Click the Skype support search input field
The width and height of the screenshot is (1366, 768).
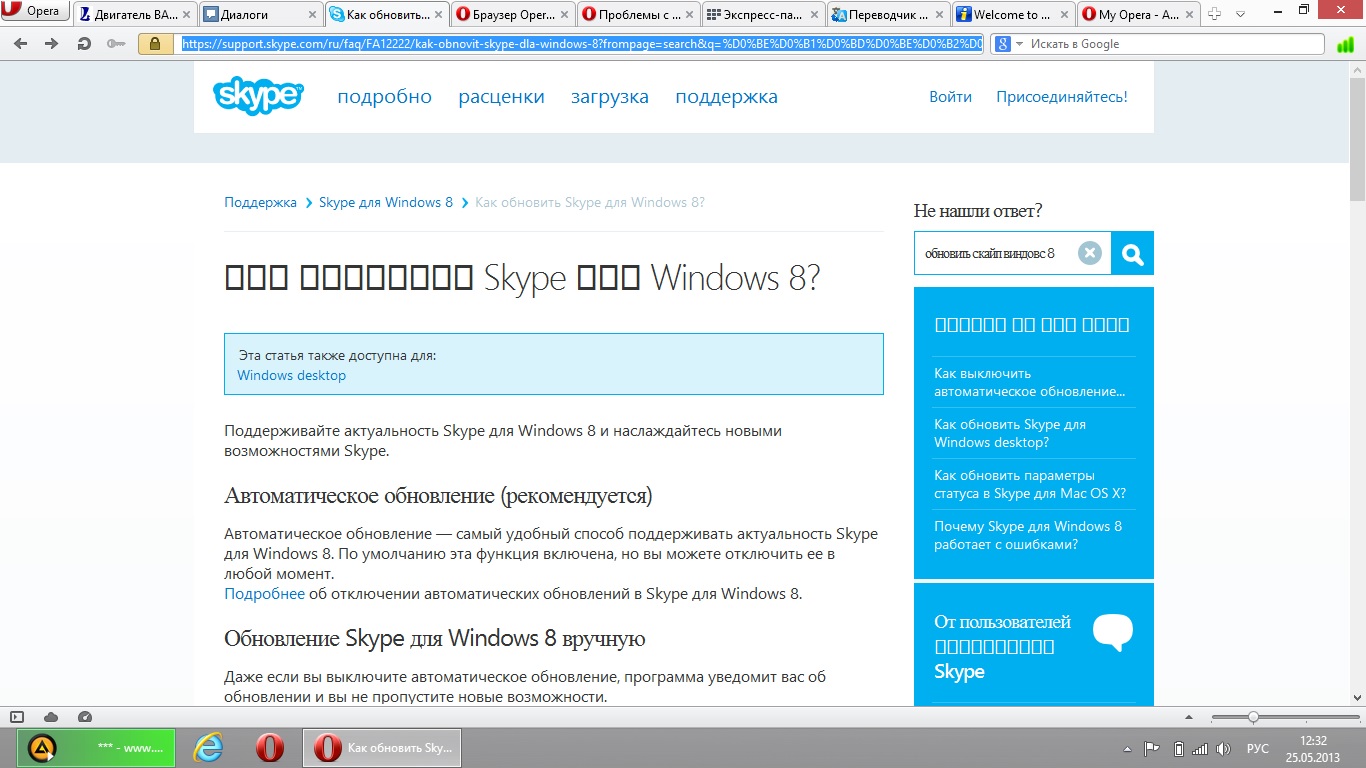995,253
